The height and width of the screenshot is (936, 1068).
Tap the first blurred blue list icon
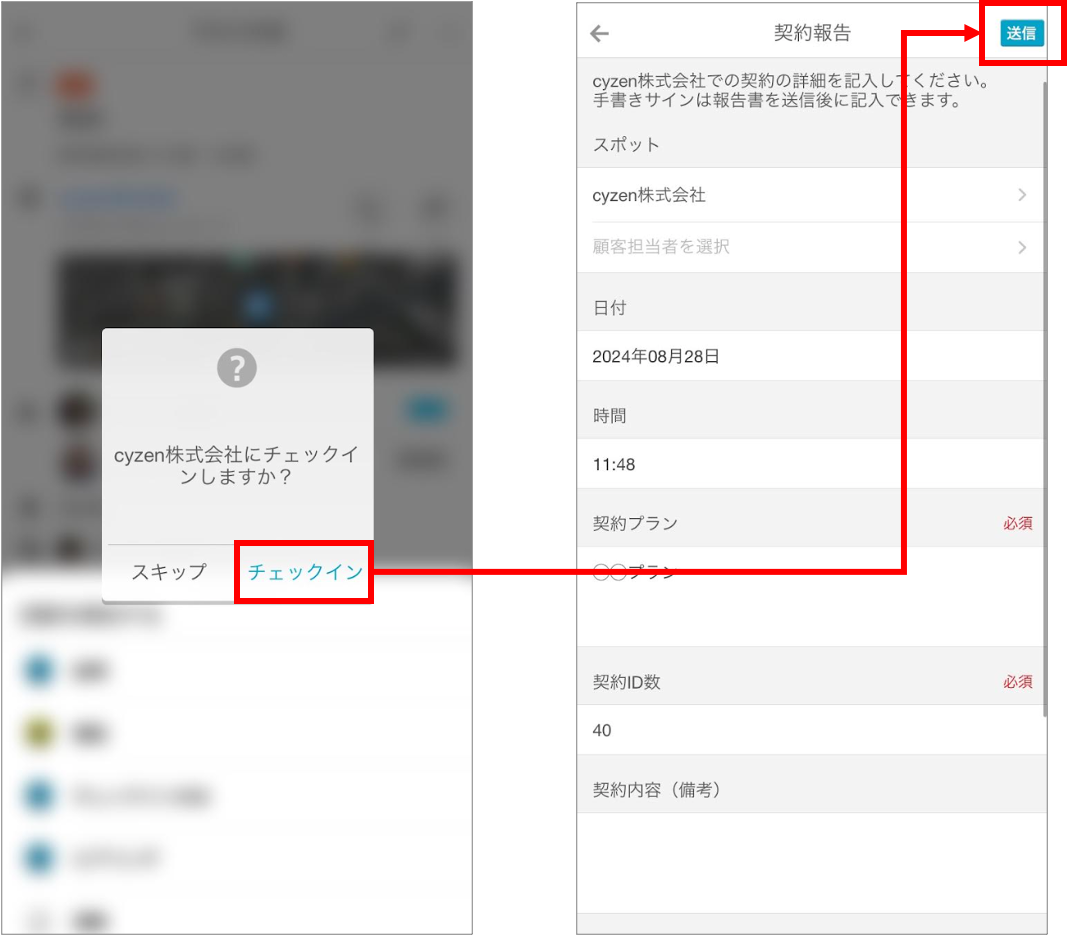tap(39, 670)
